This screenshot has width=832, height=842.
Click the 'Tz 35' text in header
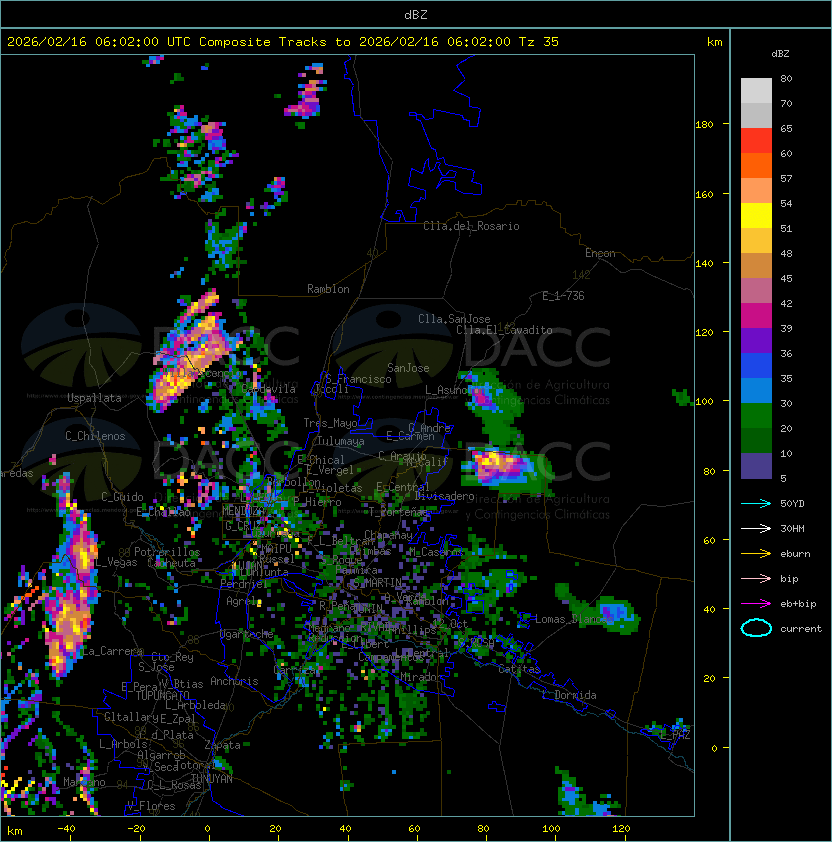(x=539, y=42)
